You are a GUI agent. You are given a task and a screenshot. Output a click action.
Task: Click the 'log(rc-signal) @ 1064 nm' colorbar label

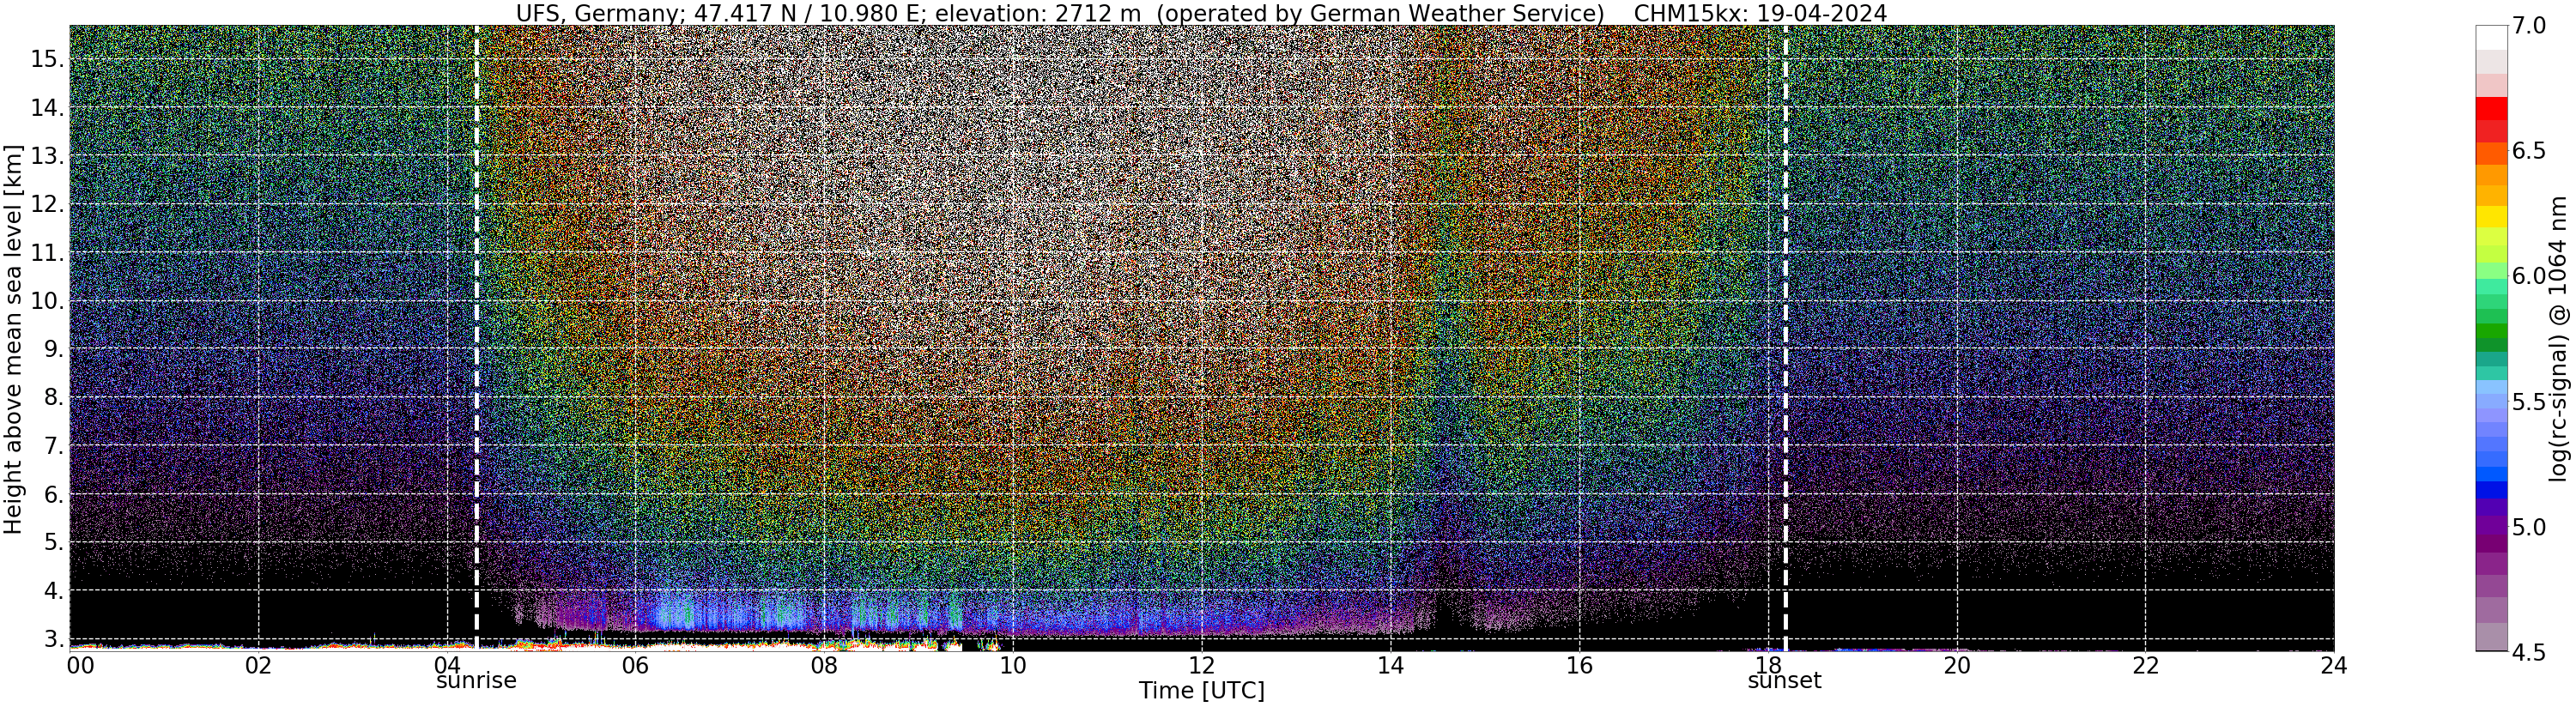pos(2560,339)
